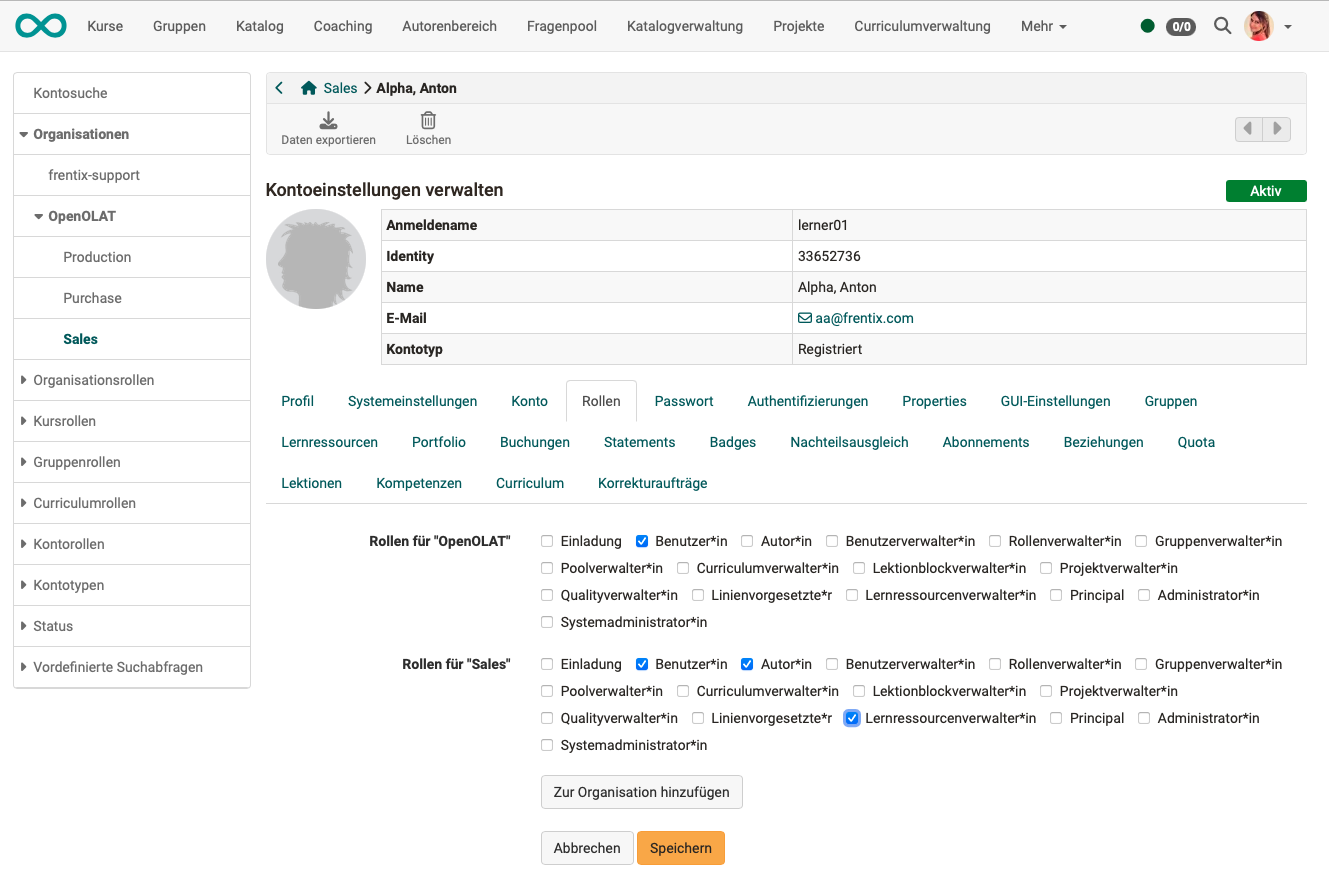Go to next user arrow

pyautogui.click(x=1277, y=129)
